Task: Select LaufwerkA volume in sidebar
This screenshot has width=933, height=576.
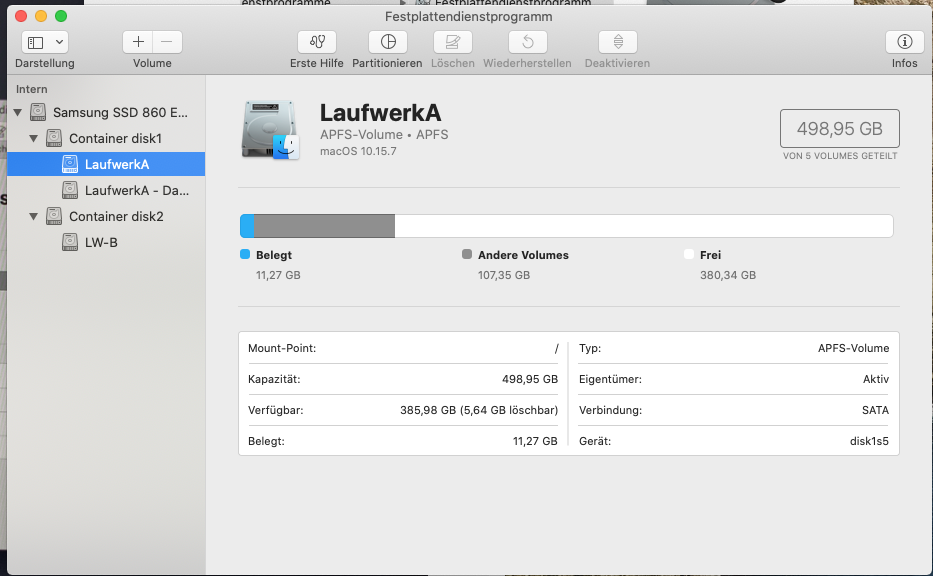Action: [116, 164]
